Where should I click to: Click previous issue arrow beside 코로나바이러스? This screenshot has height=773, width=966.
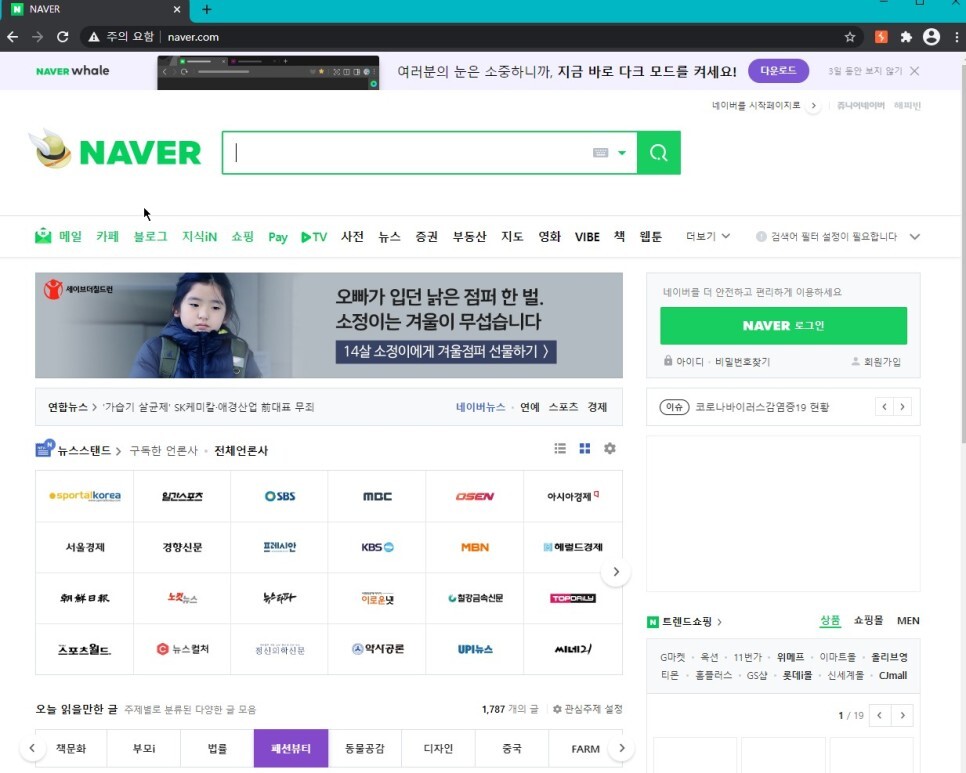pyautogui.click(x=884, y=407)
